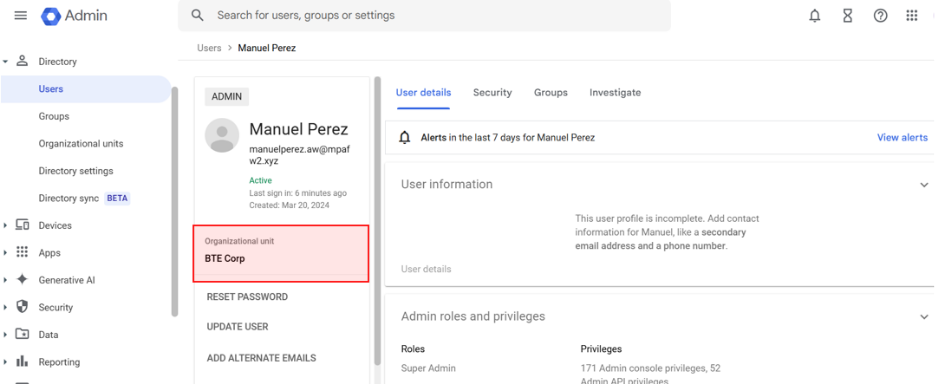Click the sidebar vertical scrollbar
Image resolution: width=936 pixels, height=384 pixels.
point(174,201)
